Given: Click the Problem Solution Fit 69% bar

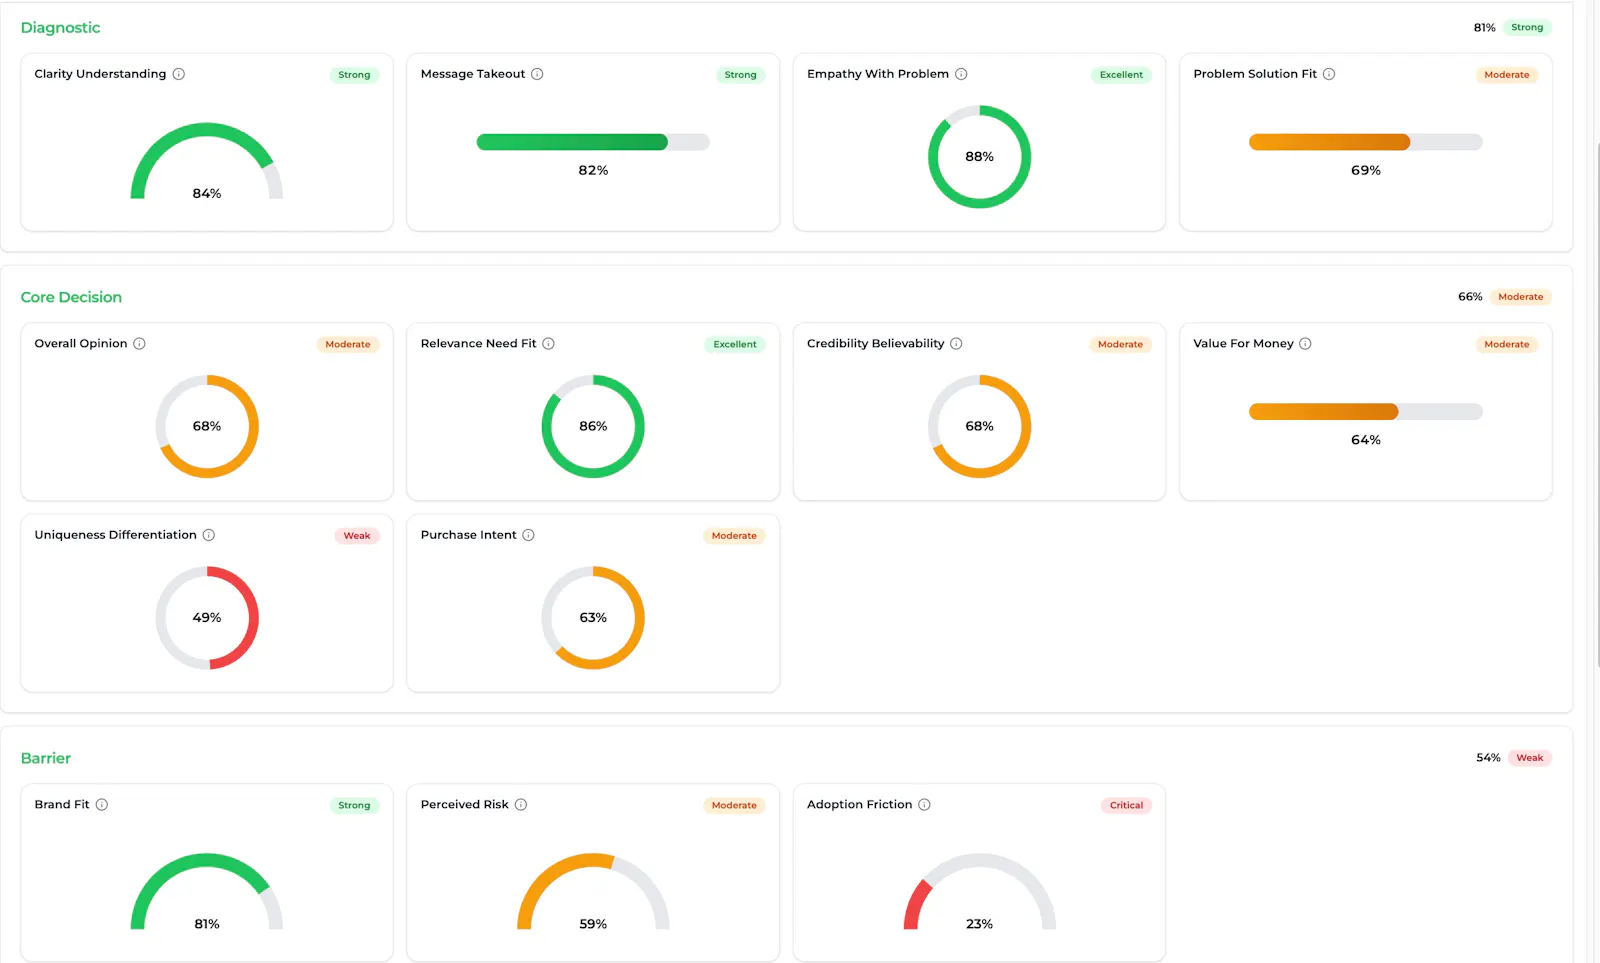Looking at the screenshot, I should pyautogui.click(x=1366, y=142).
